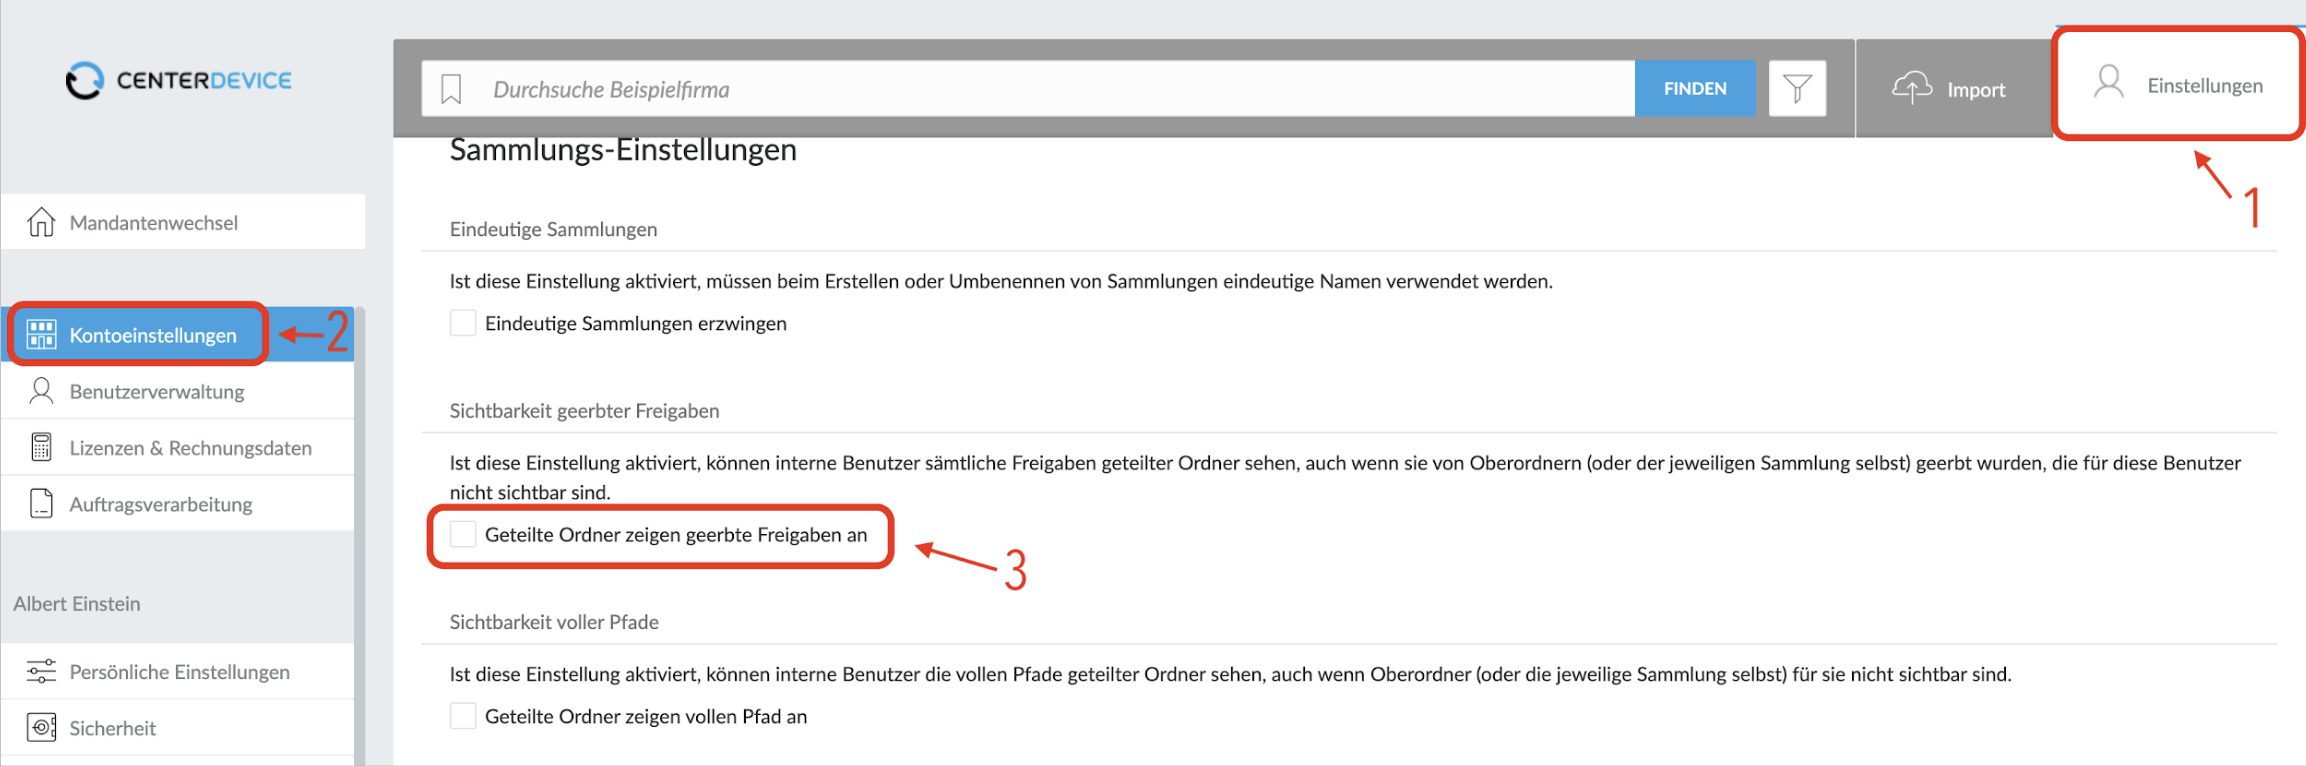2306x766 pixels.
Task: Open Mandantenwechsel in sidebar
Action: (183, 222)
